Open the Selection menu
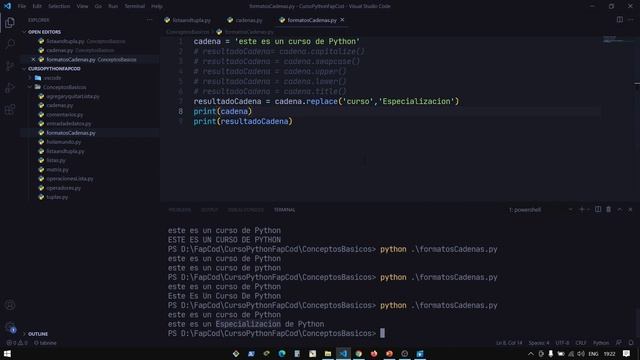The image size is (640, 360). click(x=59, y=6)
